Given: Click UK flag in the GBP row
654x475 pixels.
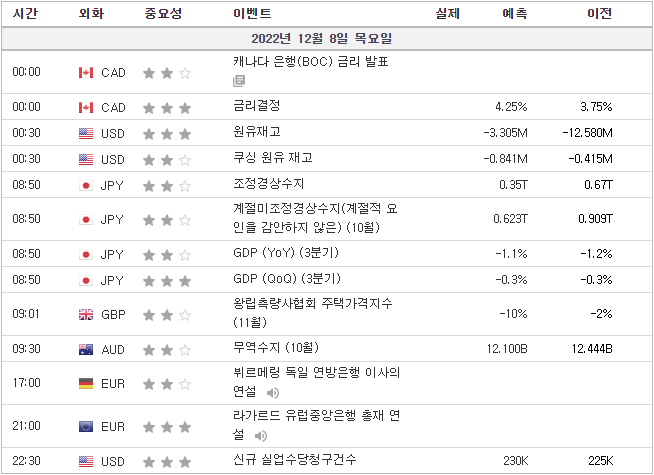Looking at the screenshot, I should point(86,314).
